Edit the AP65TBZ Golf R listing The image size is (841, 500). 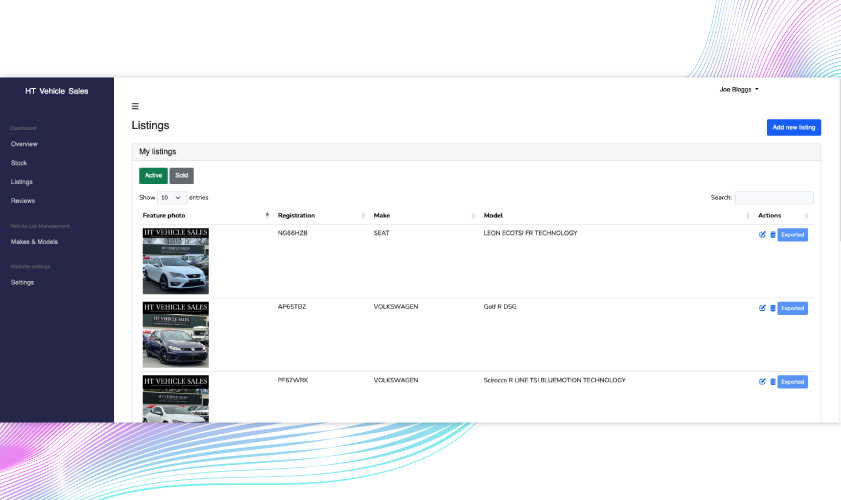tap(762, 308)
